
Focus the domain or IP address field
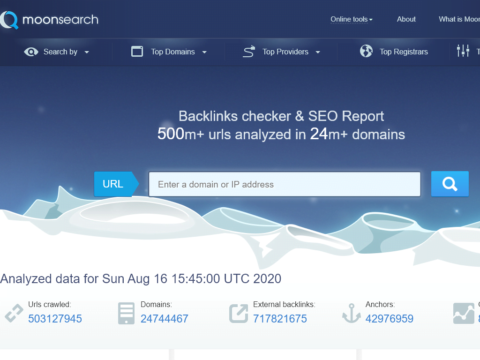[284, 184]
